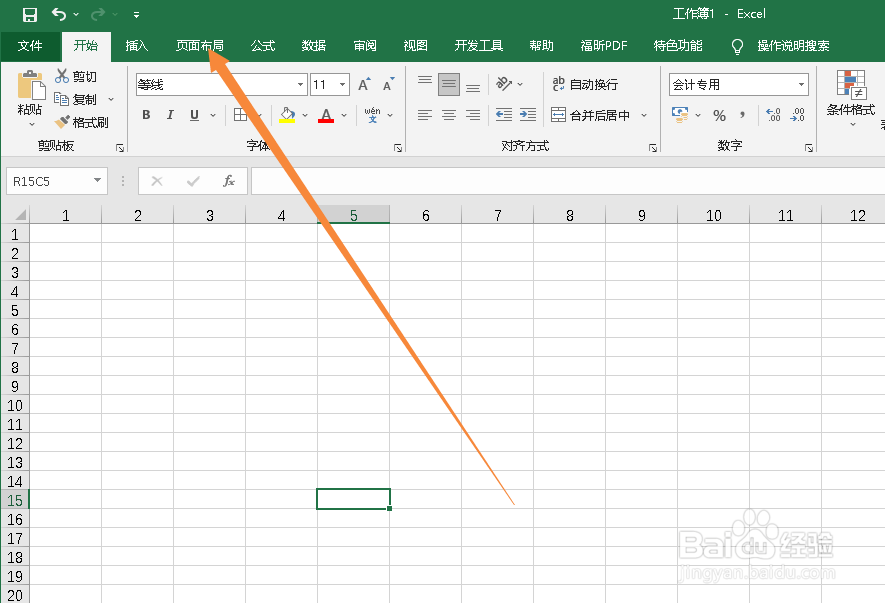Apply percent style to the cell
885x603 pixels.
pos(719,115)
